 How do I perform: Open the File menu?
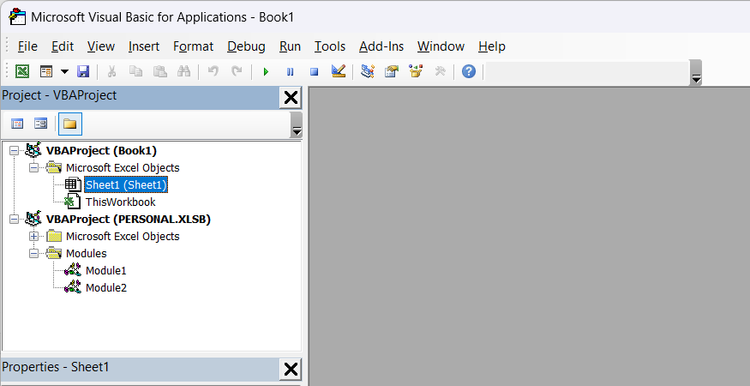[27, 46]
